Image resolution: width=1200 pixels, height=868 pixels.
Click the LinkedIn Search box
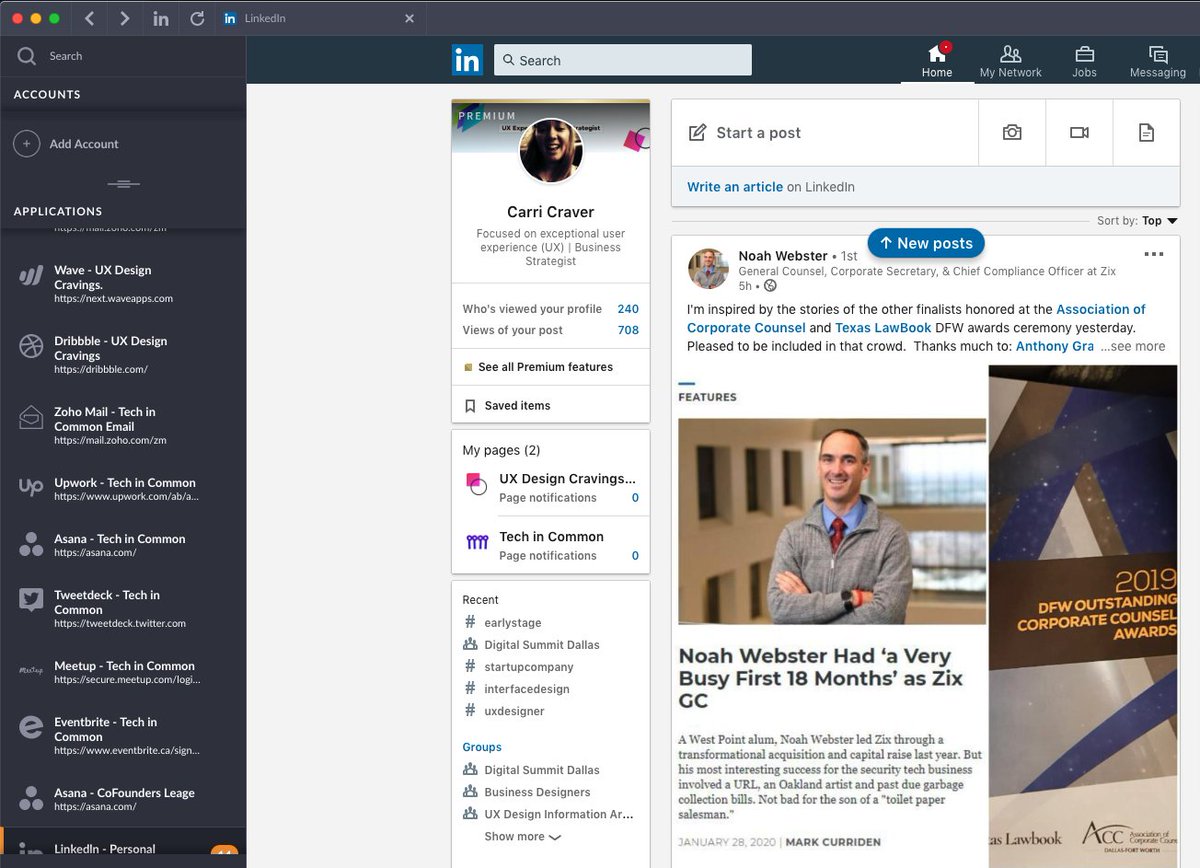click(x=622, y=60)
